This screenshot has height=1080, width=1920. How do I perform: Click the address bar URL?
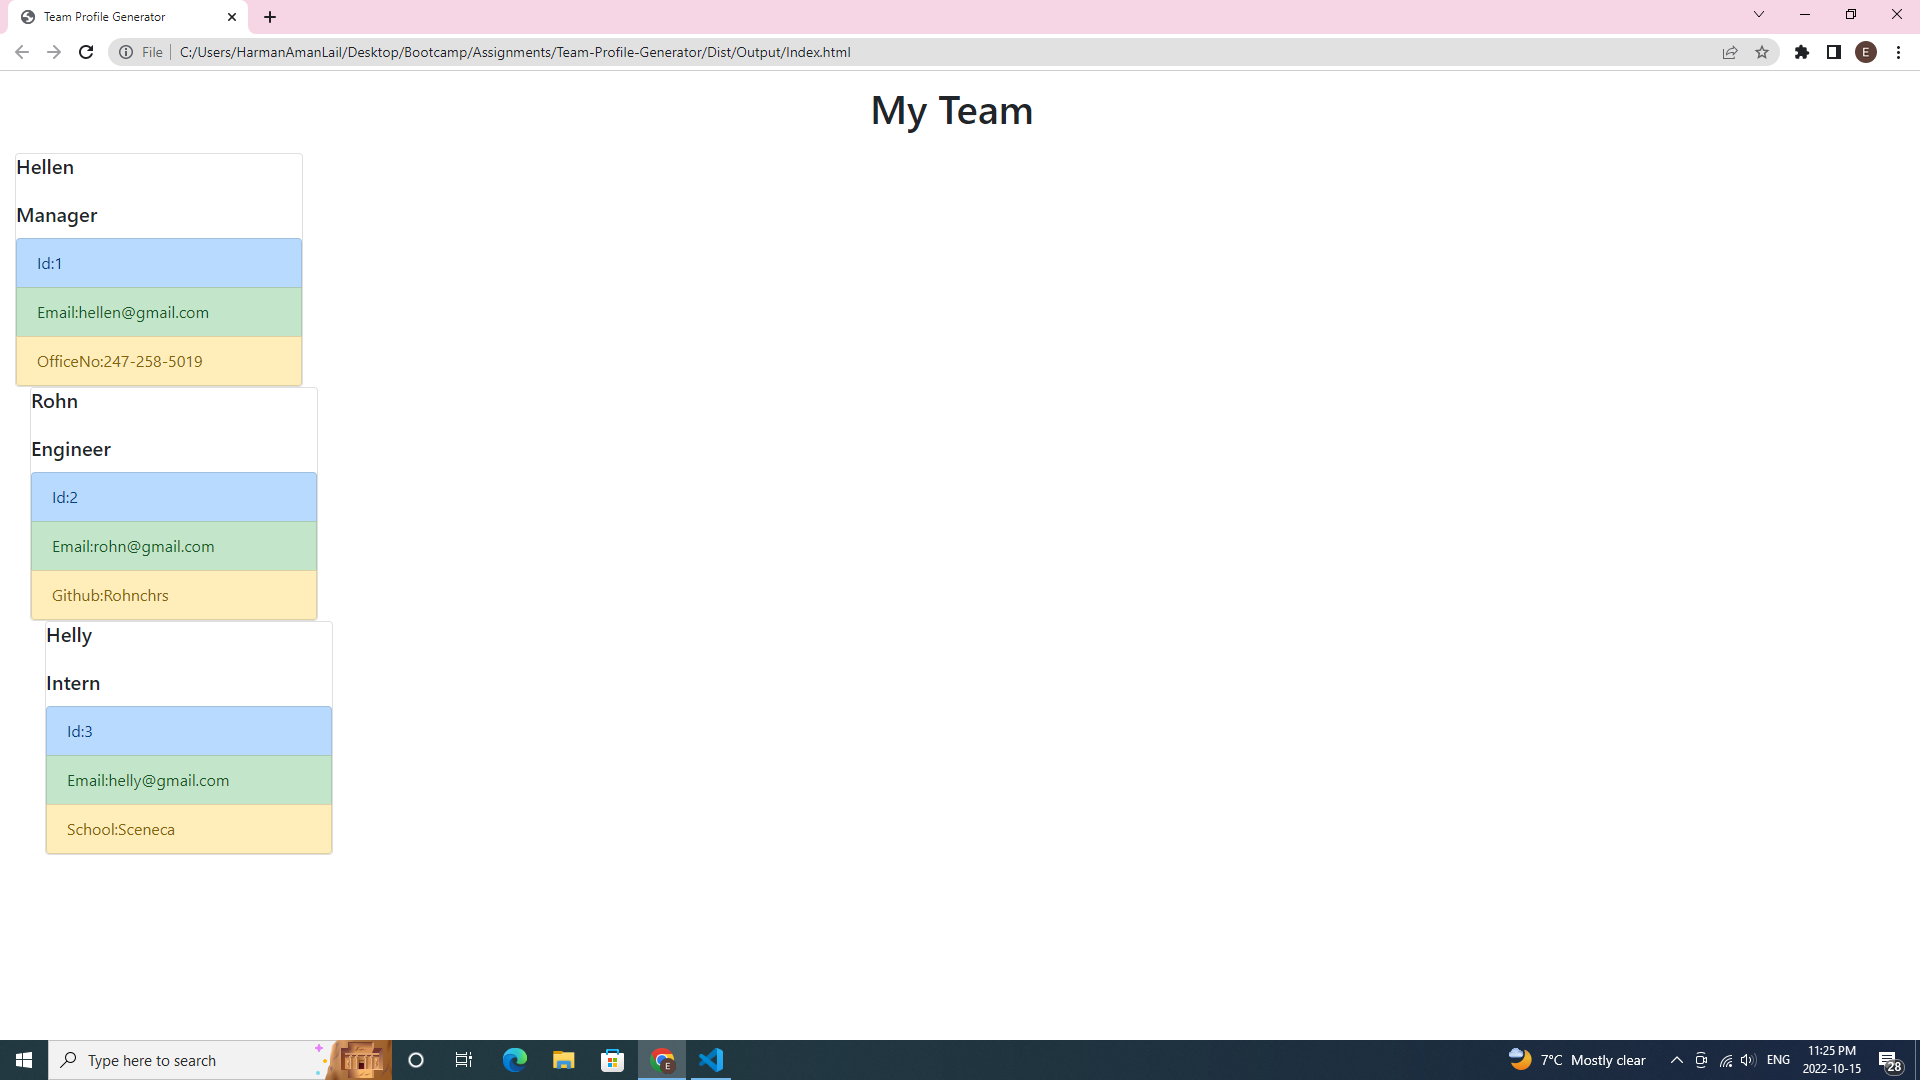click(x=515, y=52)
